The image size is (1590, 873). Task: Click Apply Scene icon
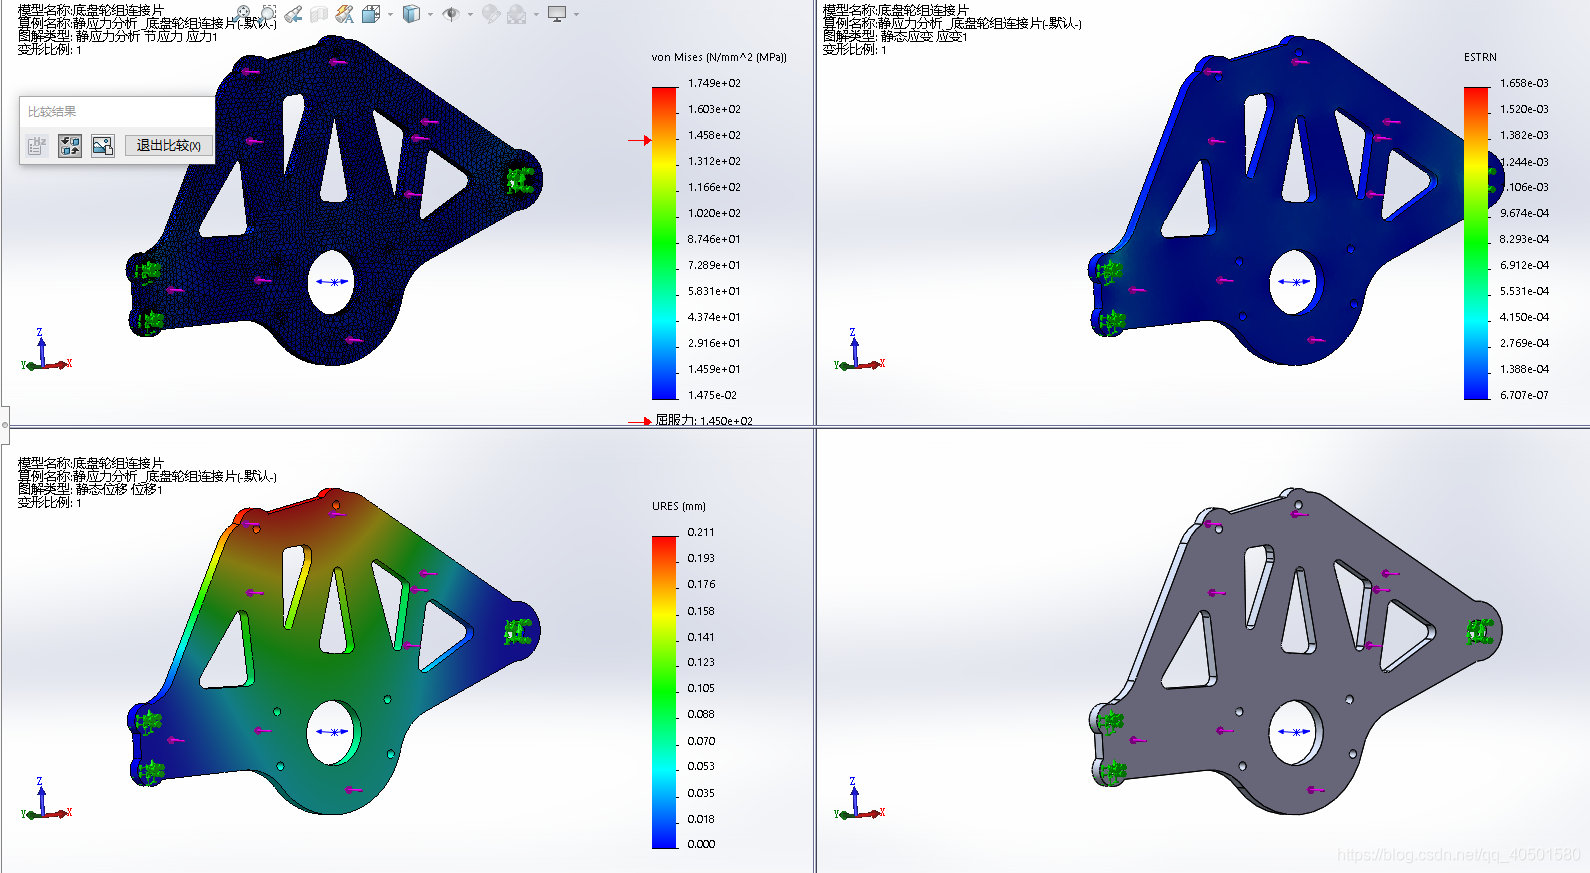(516, 14)
